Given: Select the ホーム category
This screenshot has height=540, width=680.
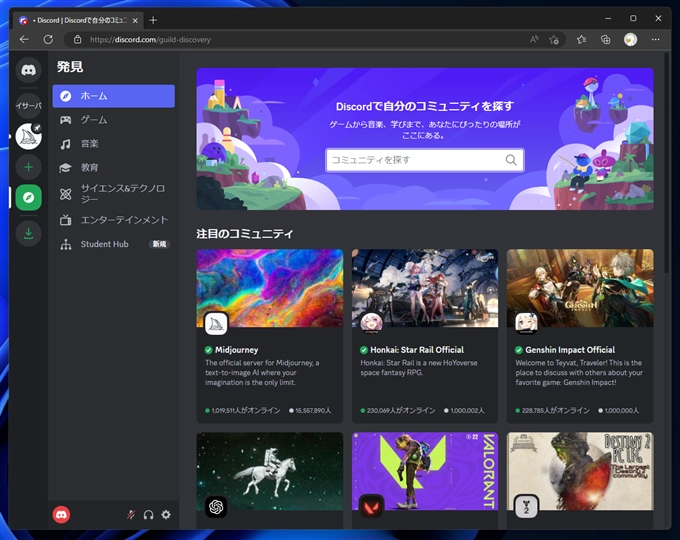Looking at the screenshot, I should pos(114,96).
